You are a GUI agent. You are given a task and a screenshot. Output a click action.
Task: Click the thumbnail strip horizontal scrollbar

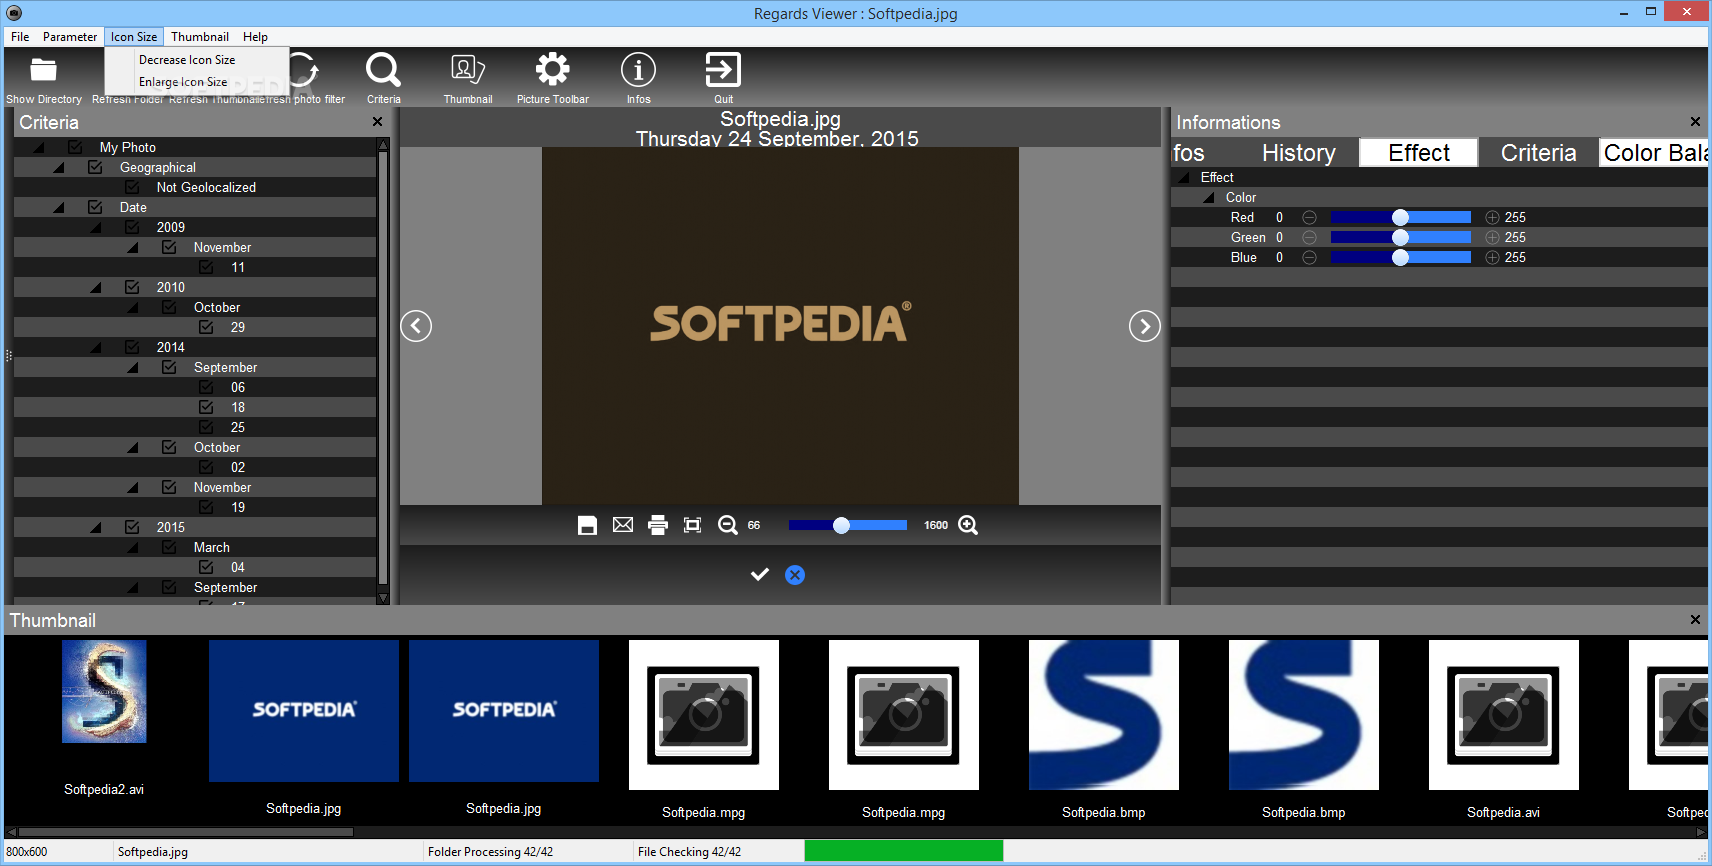coord(186,831)
